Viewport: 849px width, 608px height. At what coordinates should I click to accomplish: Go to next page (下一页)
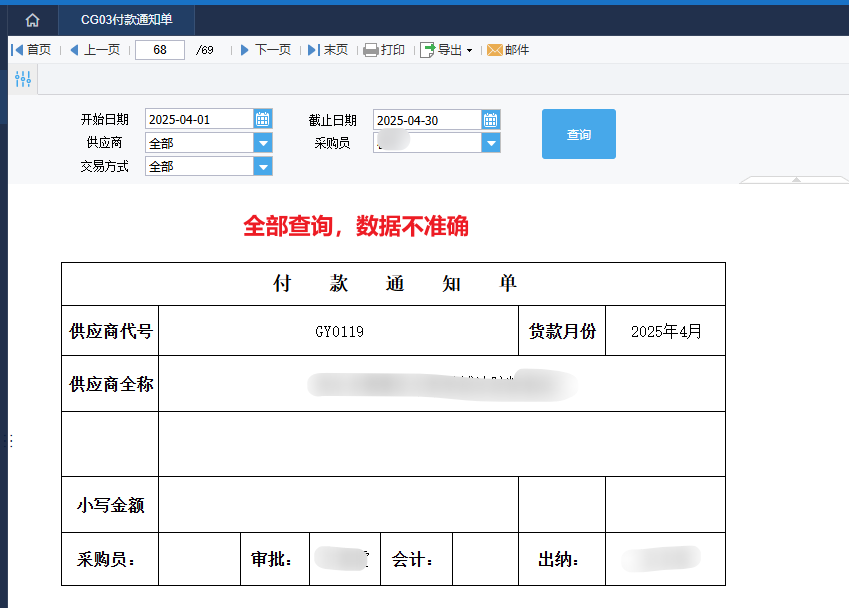(x=266, y=50)
